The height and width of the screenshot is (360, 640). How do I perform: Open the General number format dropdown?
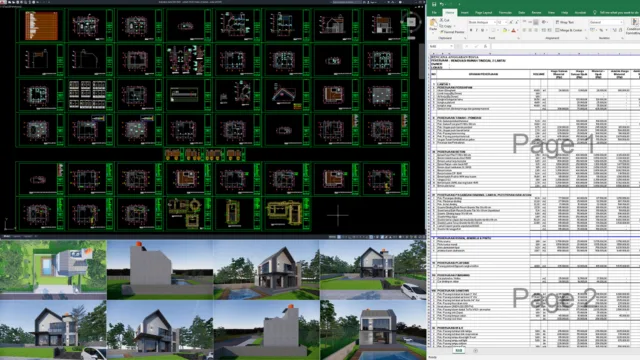[622, 22]
